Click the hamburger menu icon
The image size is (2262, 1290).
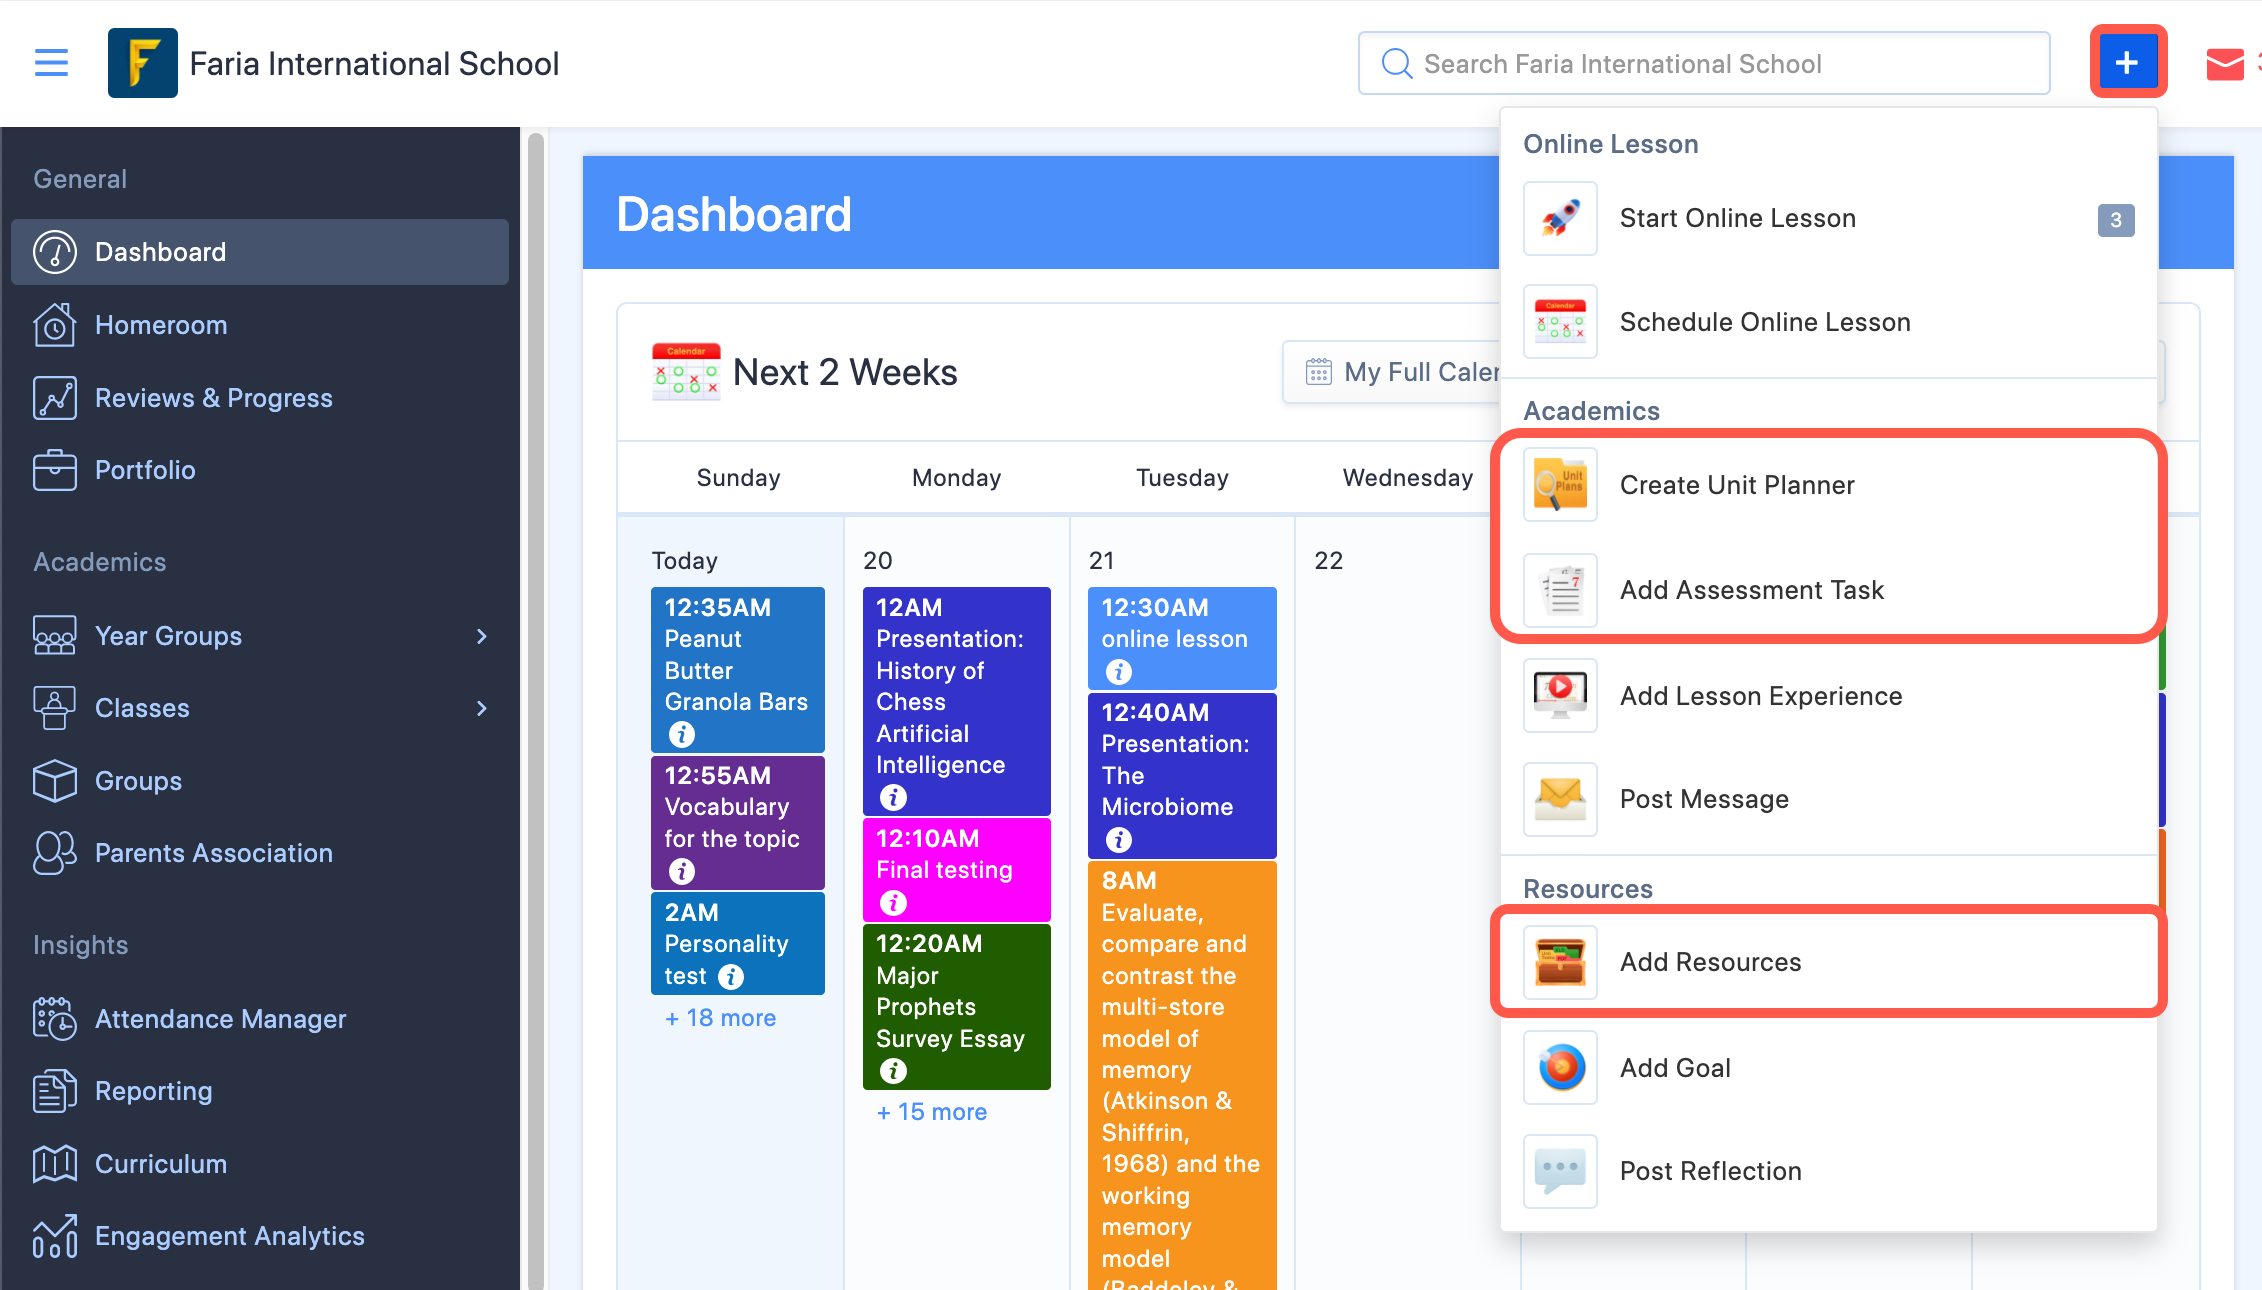51,62
